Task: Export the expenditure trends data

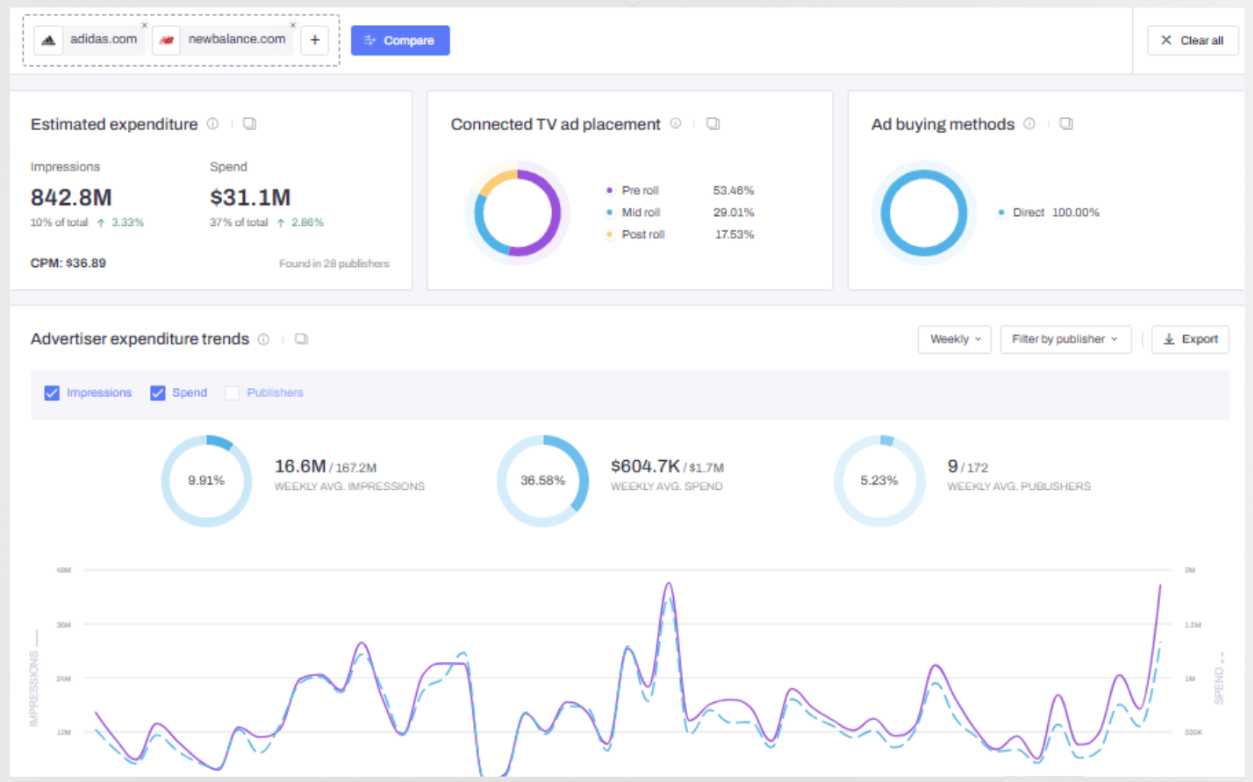Action: (x=1190, y=339)
